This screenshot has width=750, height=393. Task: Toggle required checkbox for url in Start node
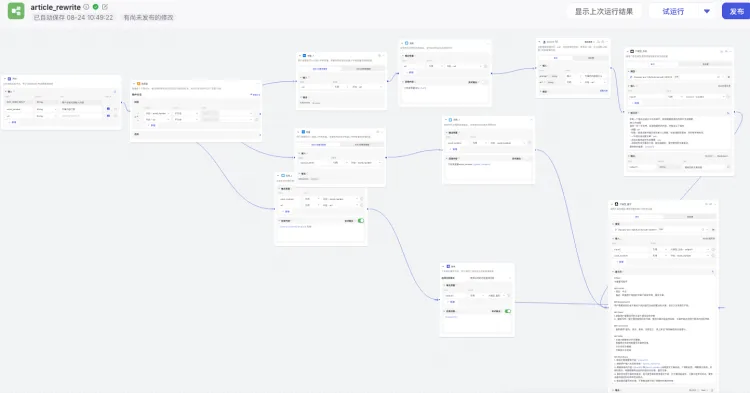point(108,116)
